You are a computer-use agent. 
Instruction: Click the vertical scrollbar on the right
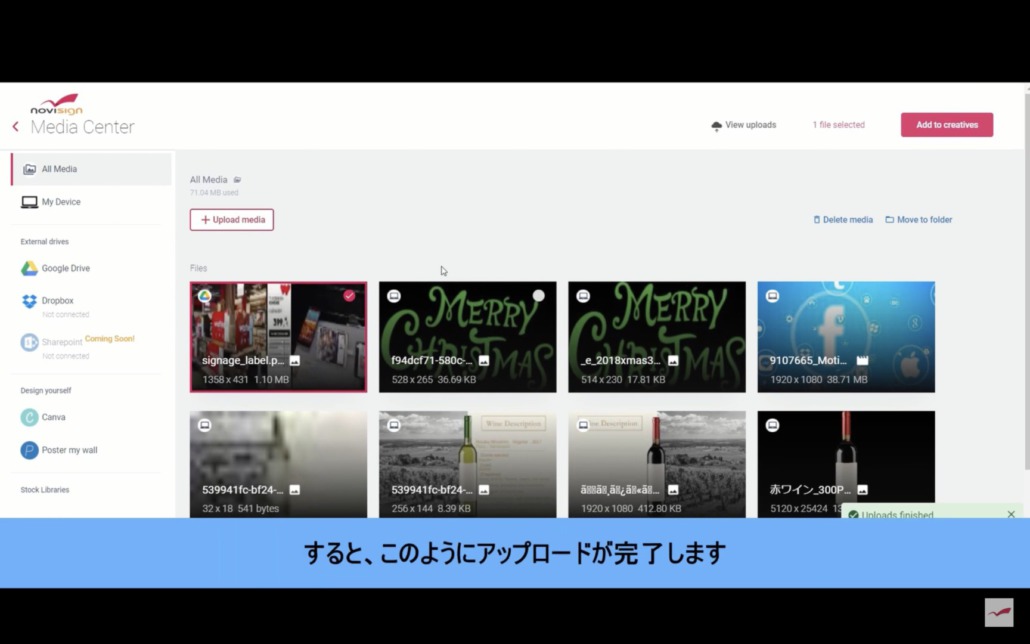[x=1025, y=280]
